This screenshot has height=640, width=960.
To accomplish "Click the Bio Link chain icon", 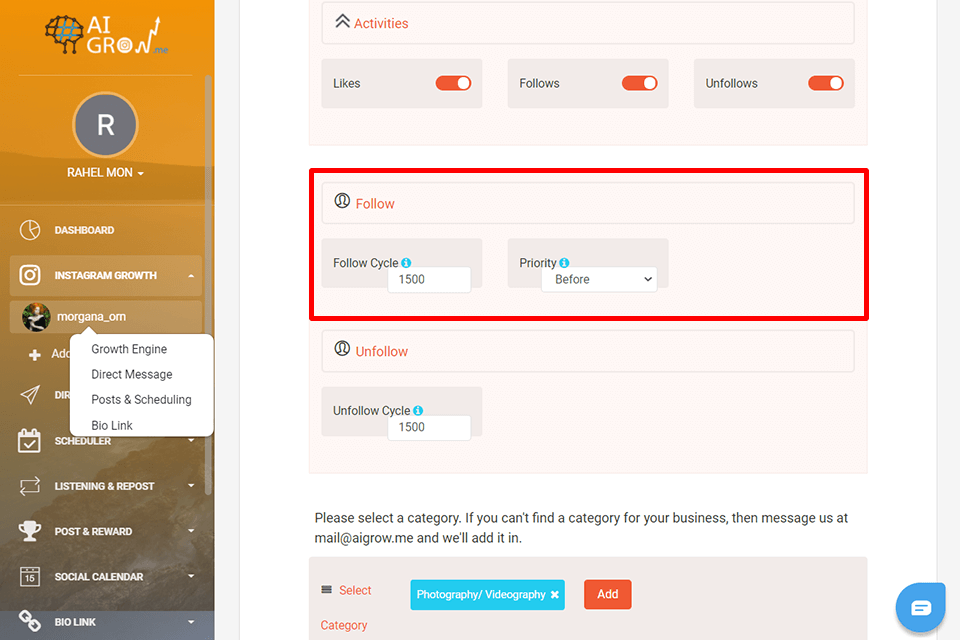I will [30, 621].
